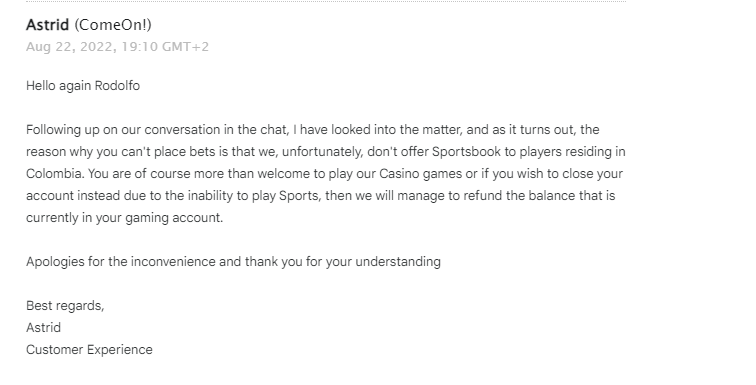Click the dotted separator line above the header
Image resolution: width=756 pixels, height=385 pixels.
(326, 1)
